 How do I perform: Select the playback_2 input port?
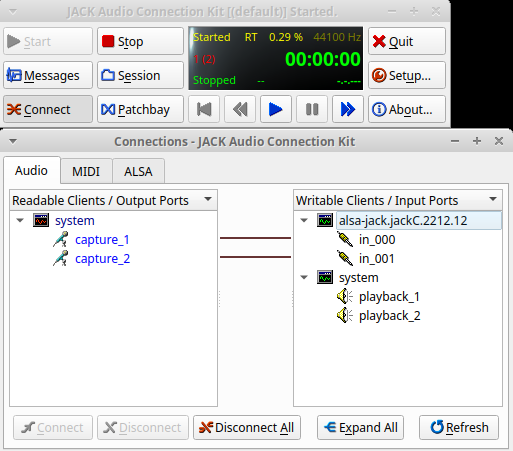click(390, 316)
